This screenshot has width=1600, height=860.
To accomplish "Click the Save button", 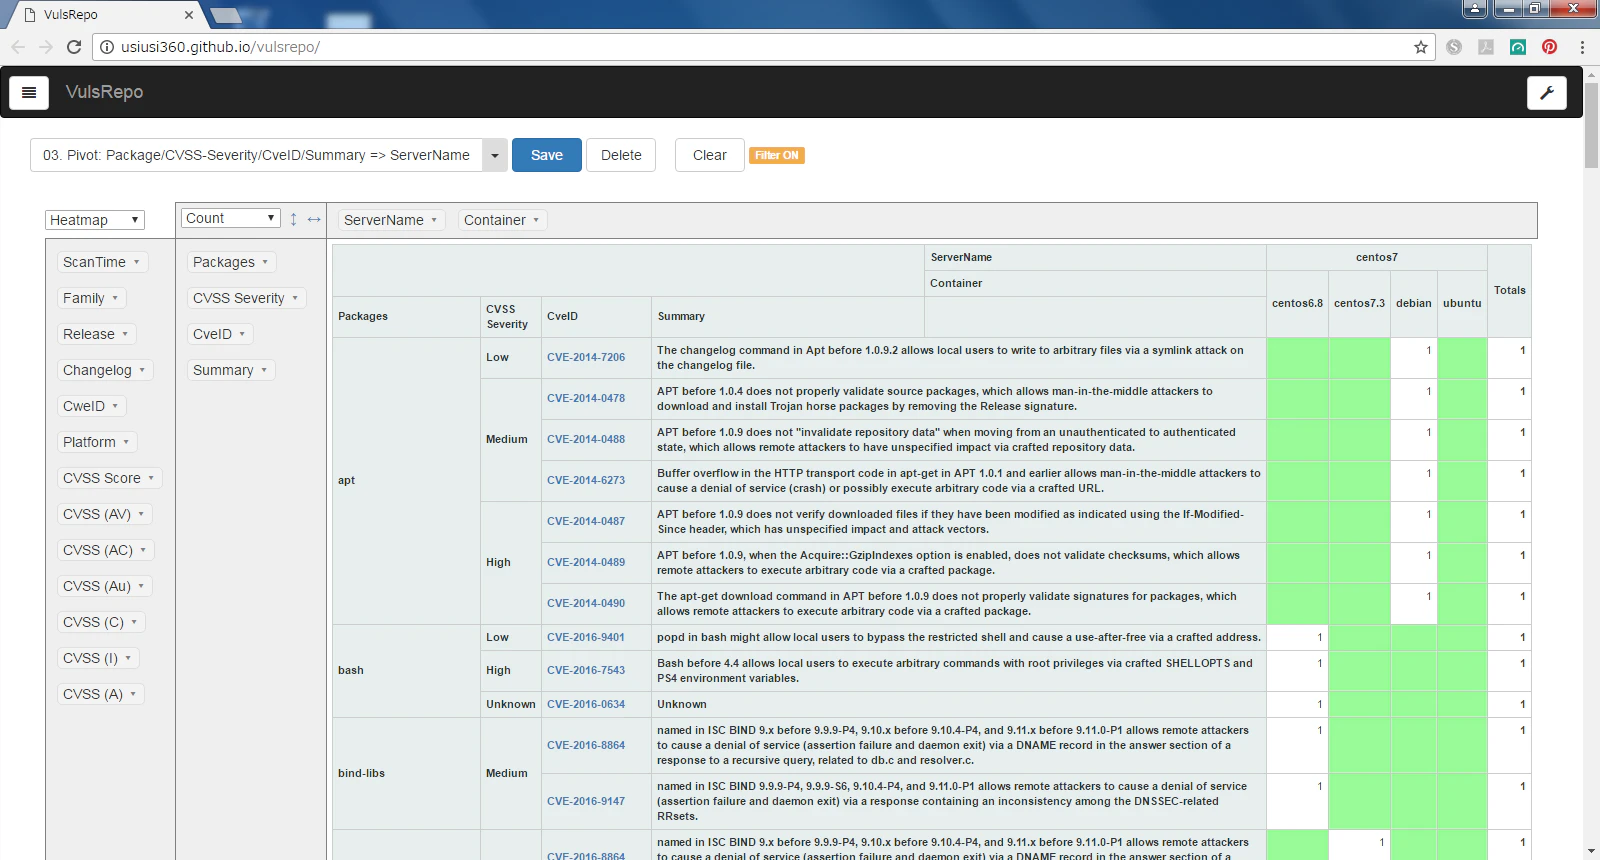I will click(x=547, y=155).
